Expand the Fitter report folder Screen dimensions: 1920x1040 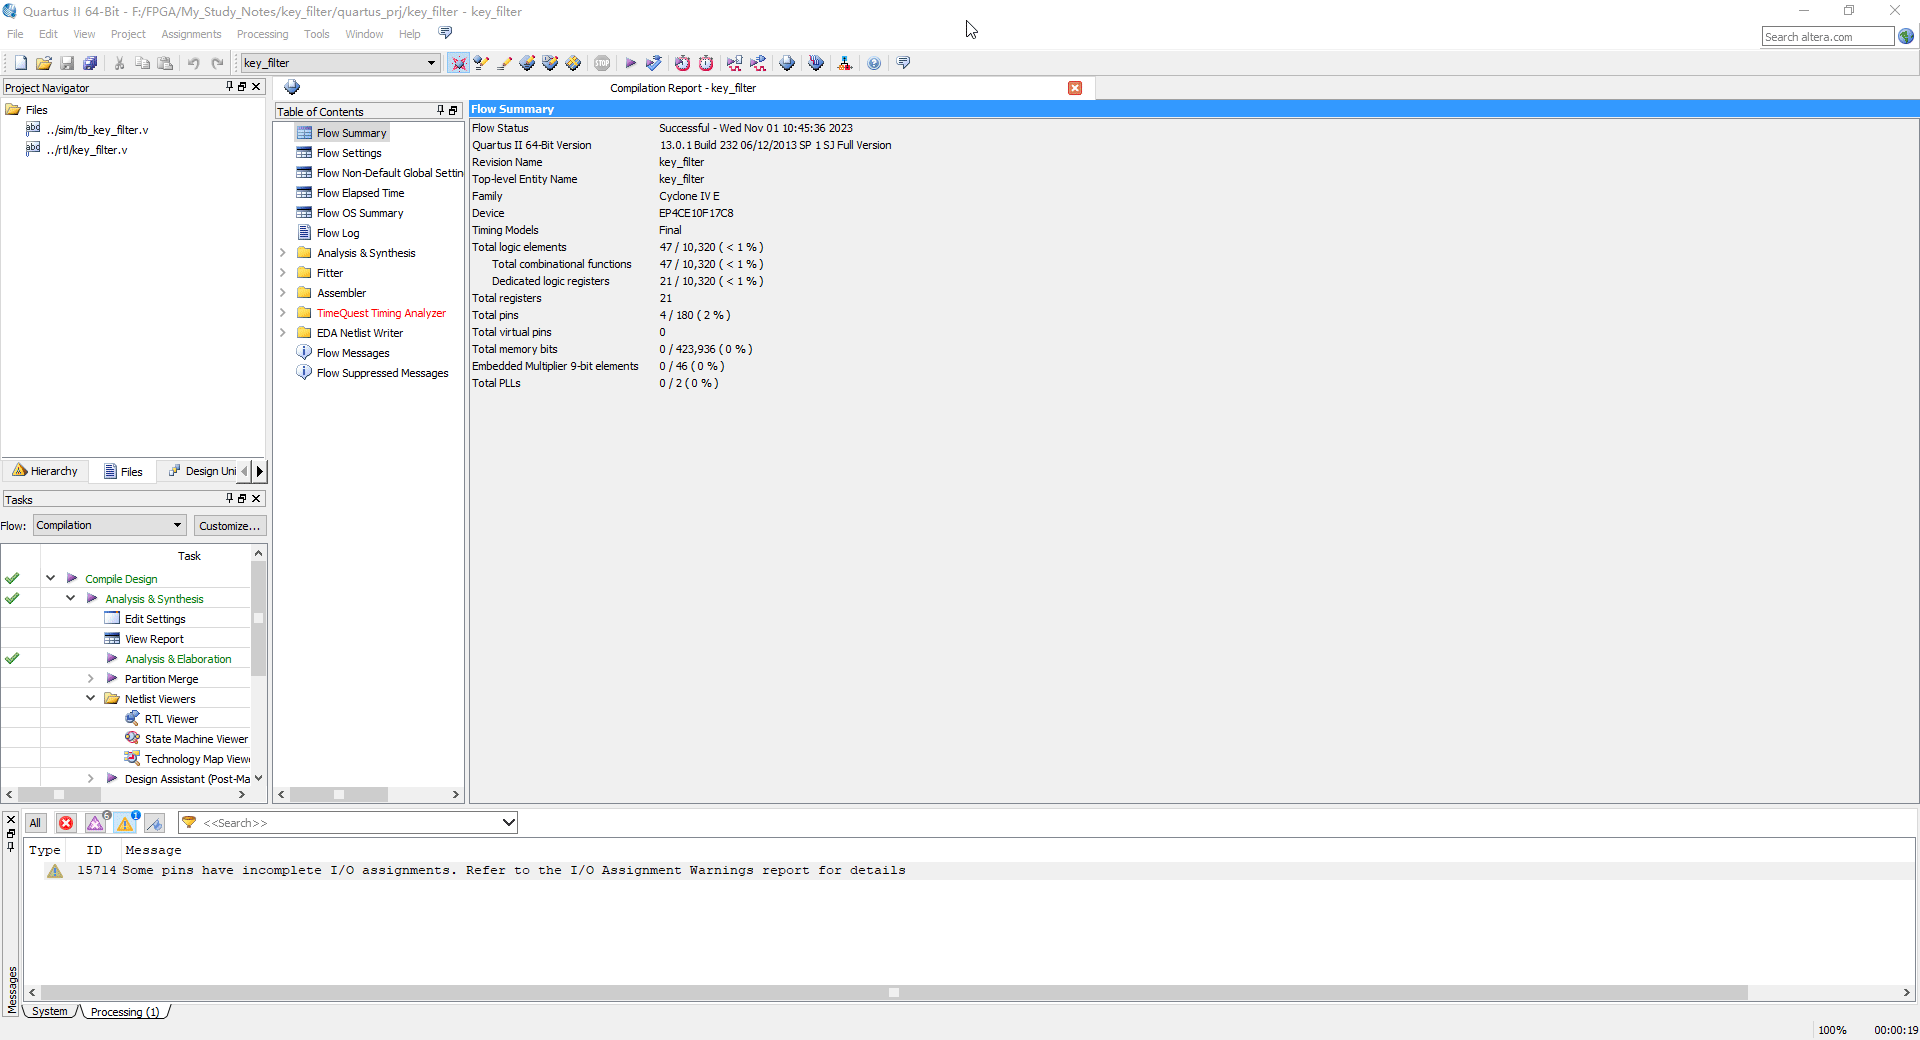point(283,273)
